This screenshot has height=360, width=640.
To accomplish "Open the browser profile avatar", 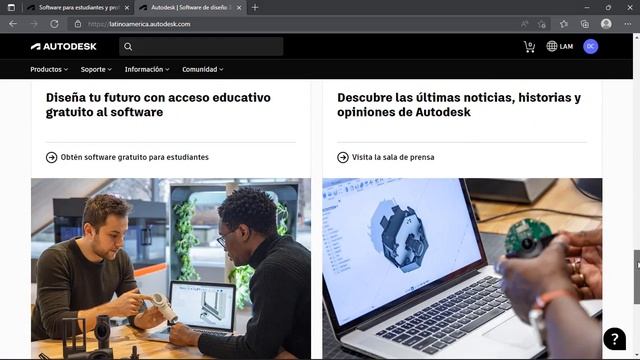I will click(x=606, y=24).
